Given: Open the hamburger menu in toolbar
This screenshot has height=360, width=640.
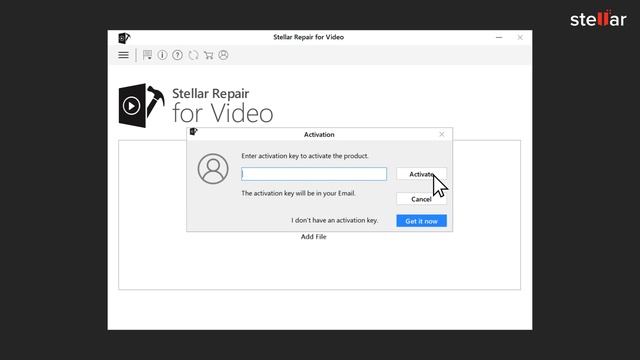Looking at the screenshot, I should (x=123, y=55).
